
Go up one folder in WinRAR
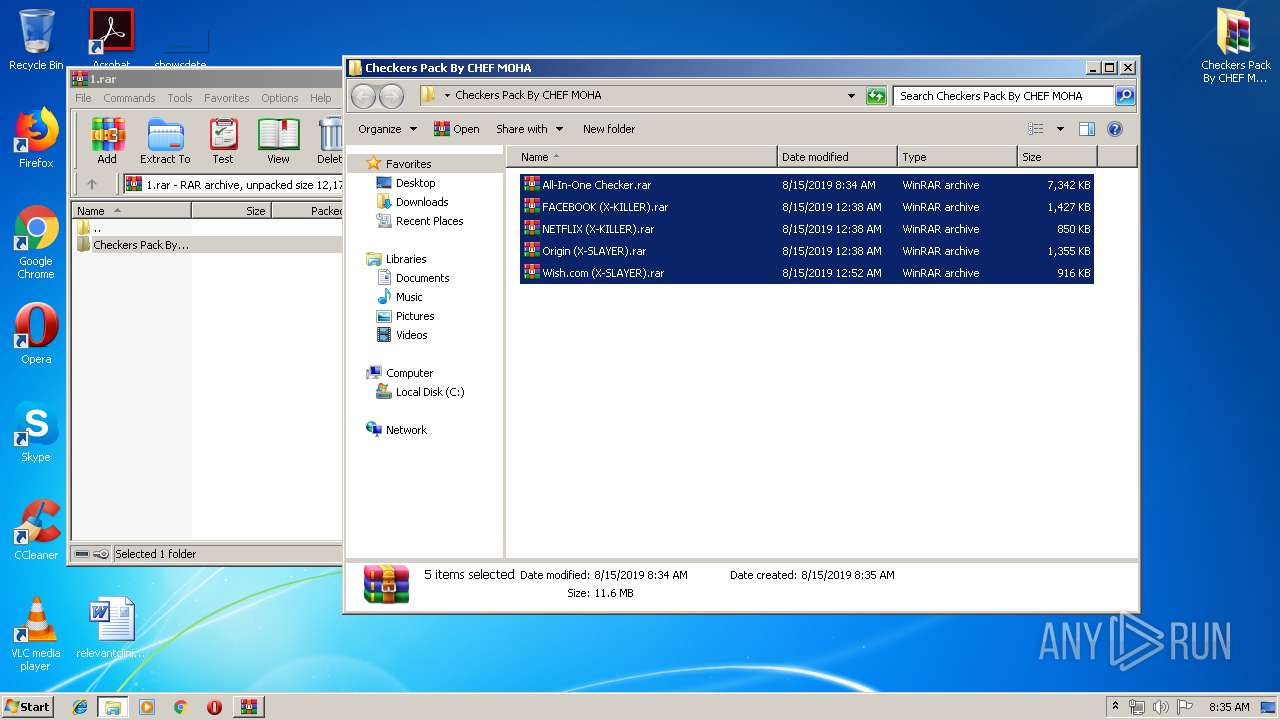pos(92,184)
